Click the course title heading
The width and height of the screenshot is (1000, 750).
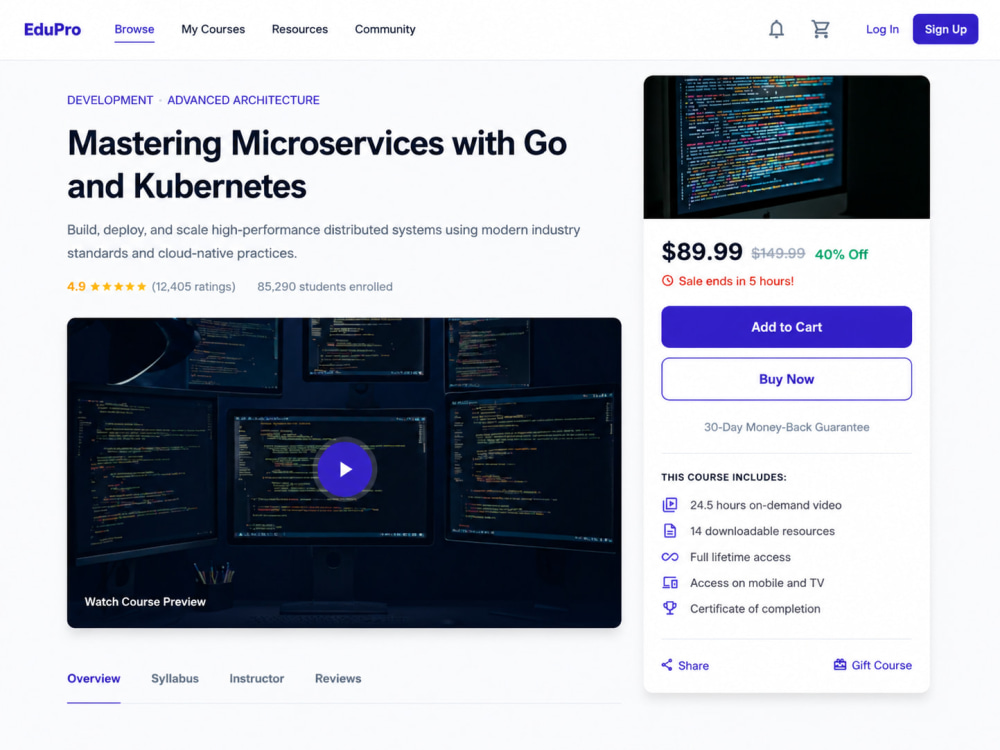(317, 165)
